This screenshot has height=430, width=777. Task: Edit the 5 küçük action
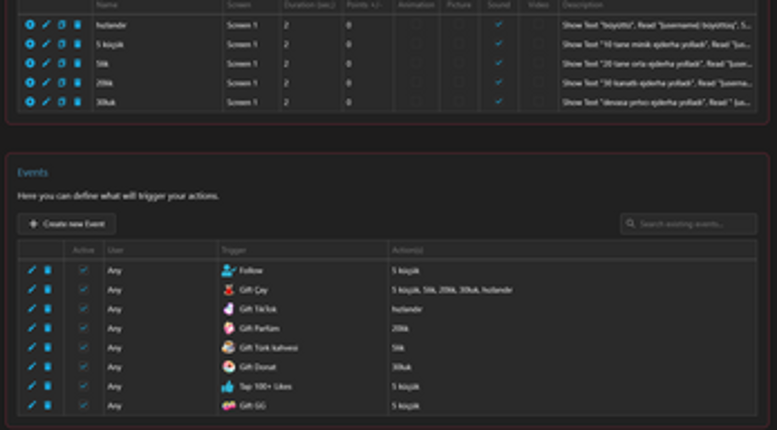pos(46,44)
